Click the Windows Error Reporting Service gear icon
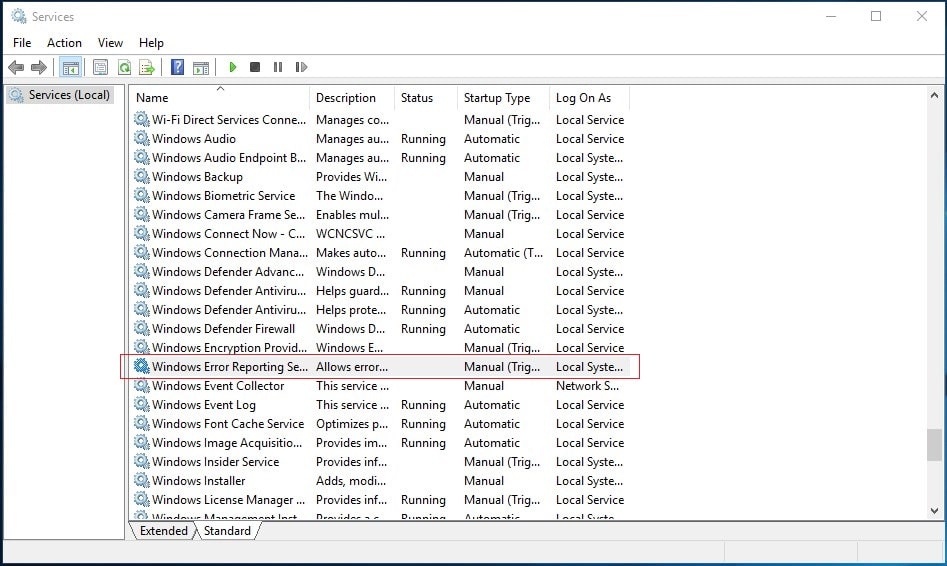The width and height of the screenshot is (947, 566). 141,366
